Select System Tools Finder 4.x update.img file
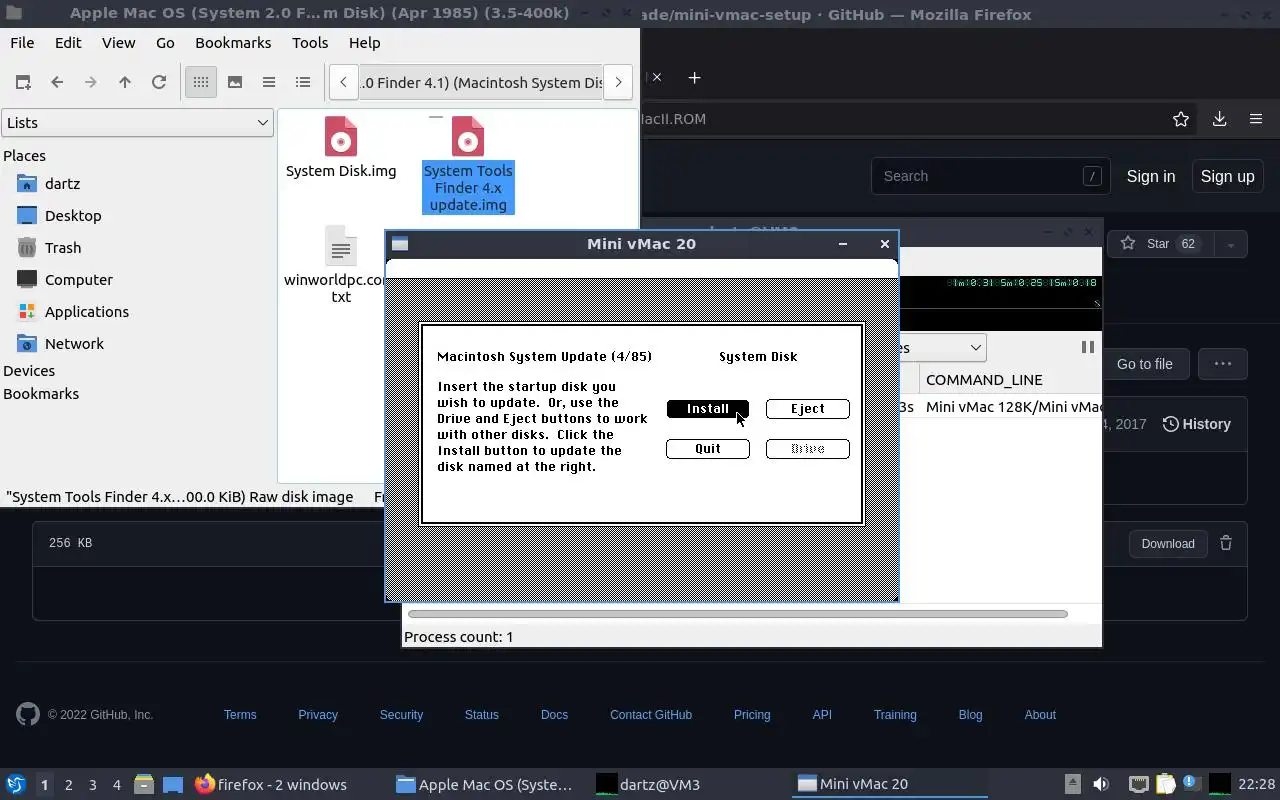 (x=468, y=165)
